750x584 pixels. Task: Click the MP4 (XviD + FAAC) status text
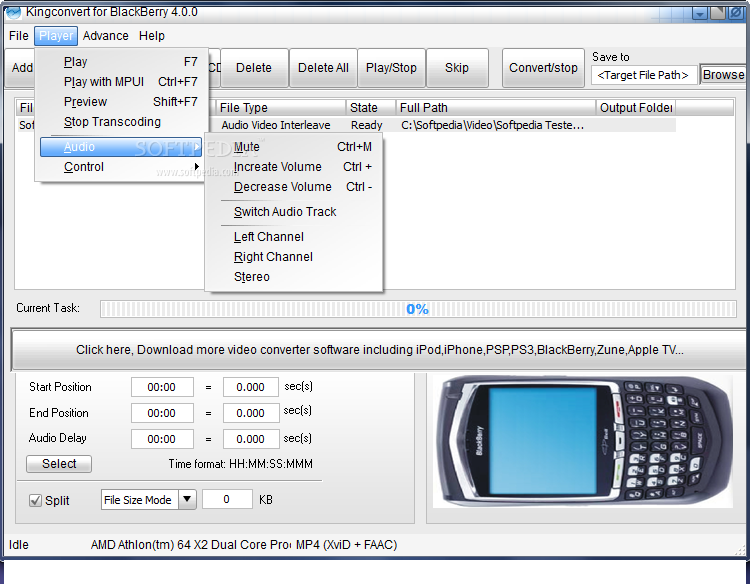(x=347, y=545)
